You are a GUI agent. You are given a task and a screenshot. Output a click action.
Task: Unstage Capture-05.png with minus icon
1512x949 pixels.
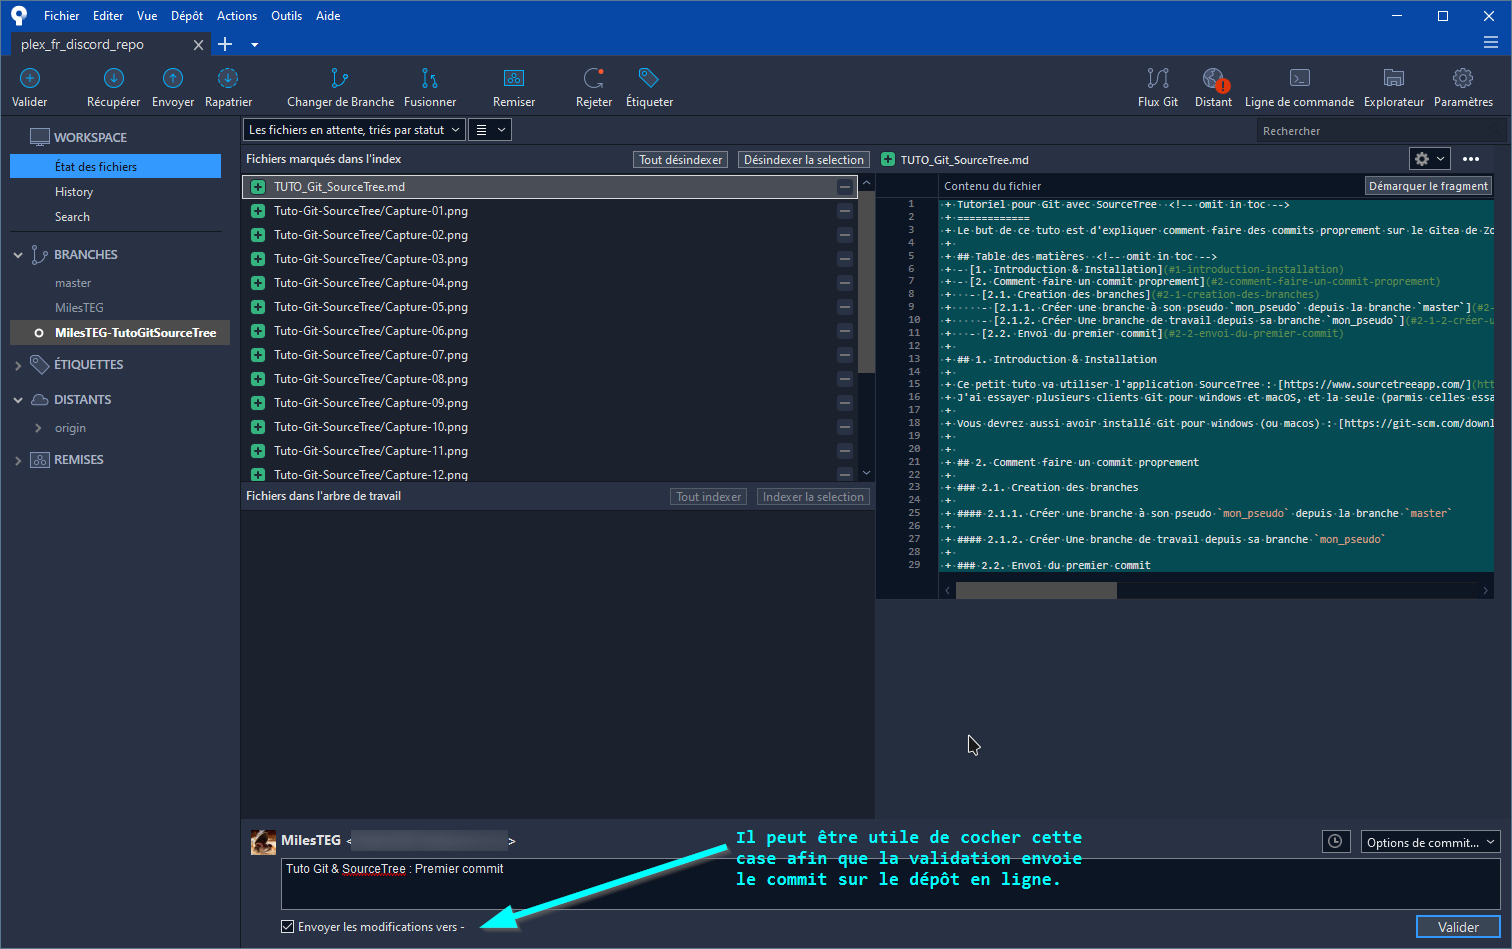click(x=845, y=307)
